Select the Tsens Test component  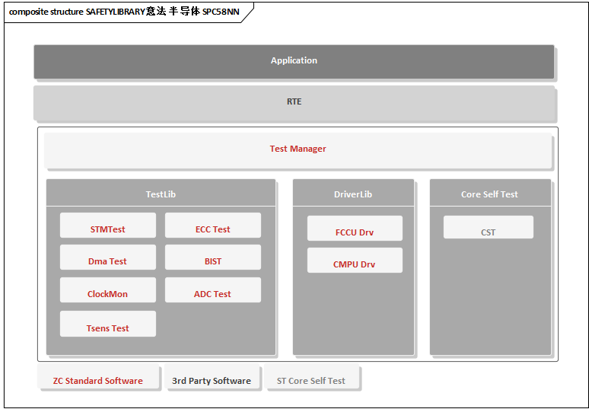click(108, 324)
